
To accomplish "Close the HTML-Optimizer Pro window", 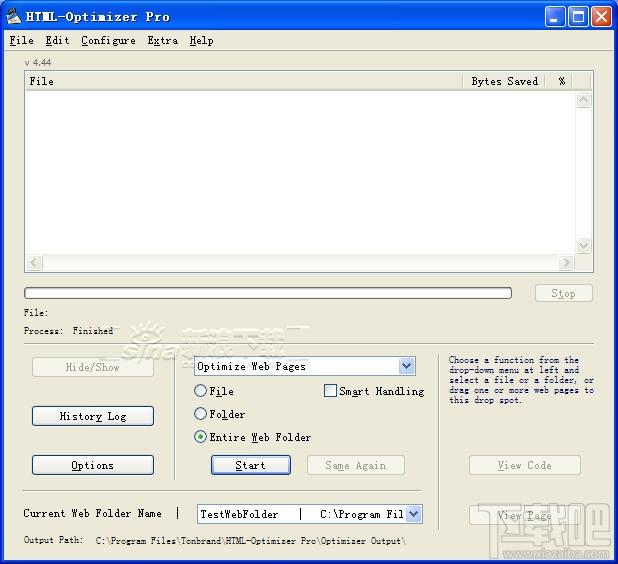I will pyautogui.click(x=601, y=17).
